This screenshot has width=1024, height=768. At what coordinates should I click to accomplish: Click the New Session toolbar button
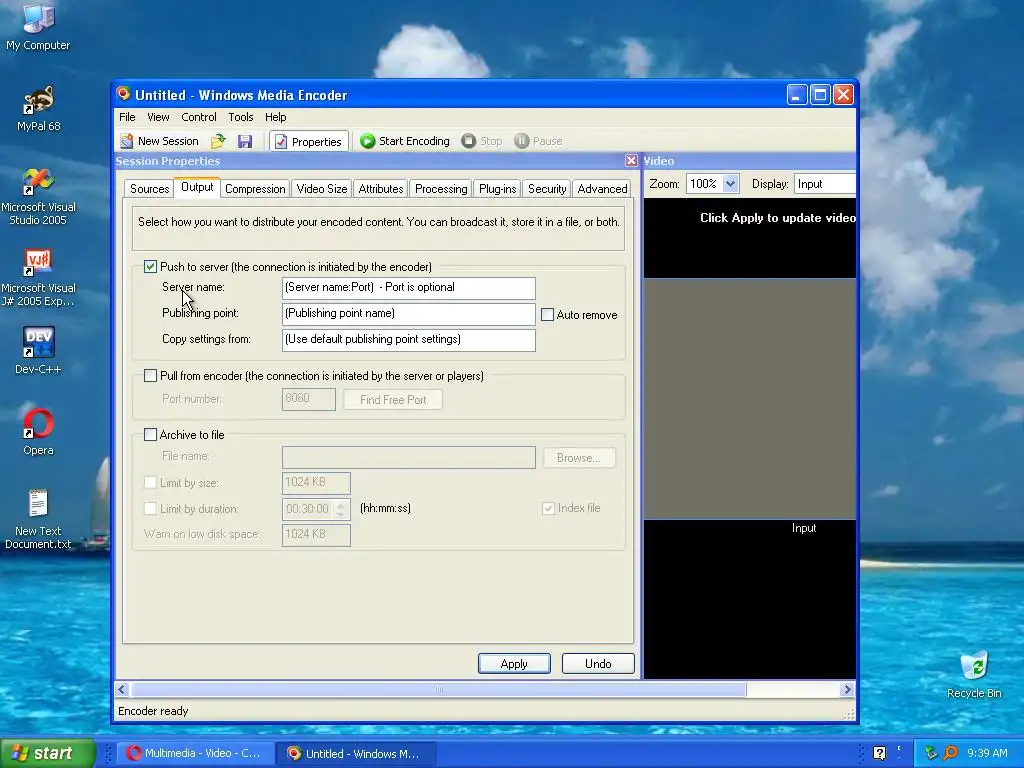point(159,141)
